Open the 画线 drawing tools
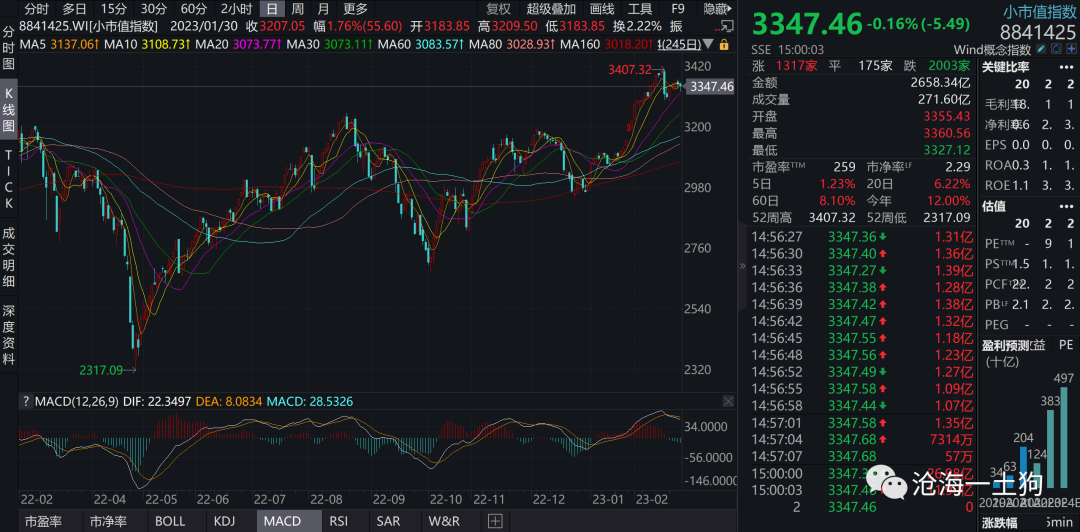 602,9
